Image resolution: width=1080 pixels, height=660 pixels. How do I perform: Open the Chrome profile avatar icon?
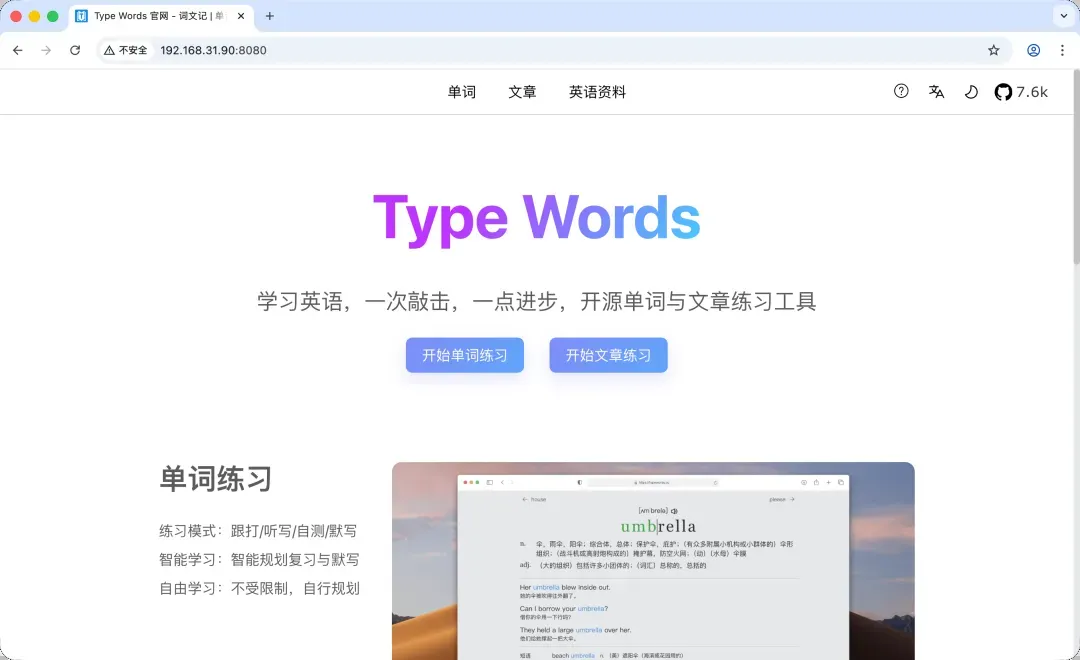(1034, 50)
